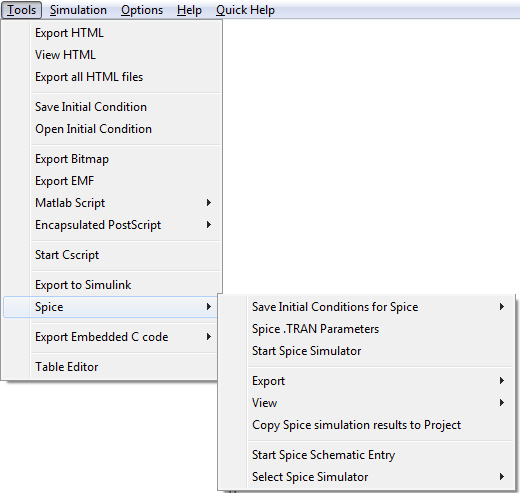Expand the Spice Export submenu

[x=366, y=381]
